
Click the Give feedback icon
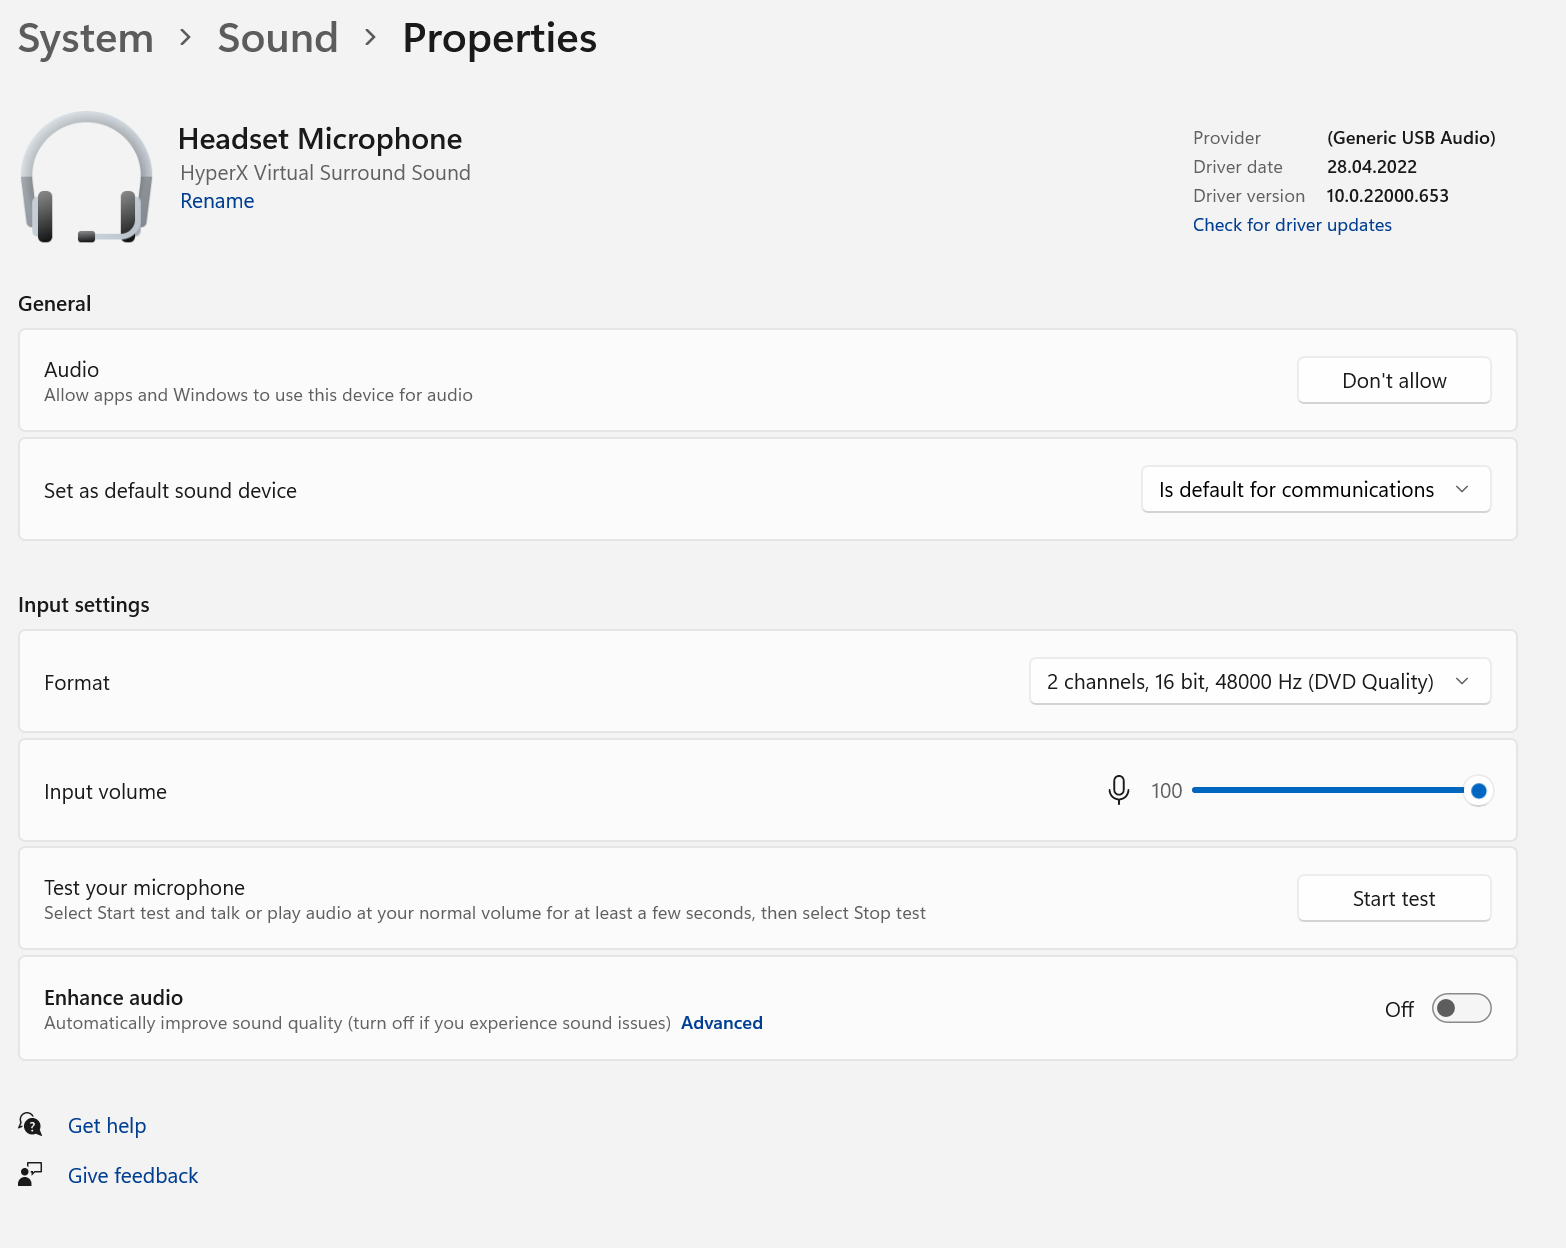(x=31, y=1174)
